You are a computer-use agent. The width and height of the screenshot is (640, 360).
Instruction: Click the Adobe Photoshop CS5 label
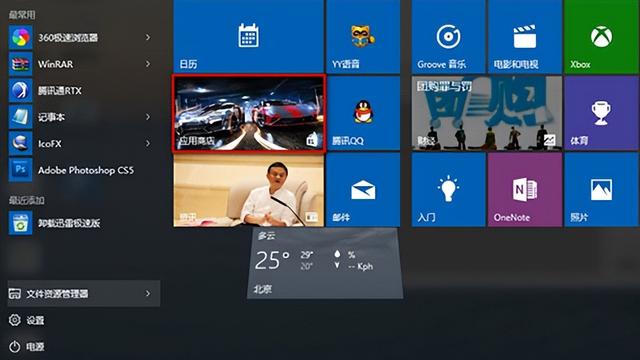[86, 170]
